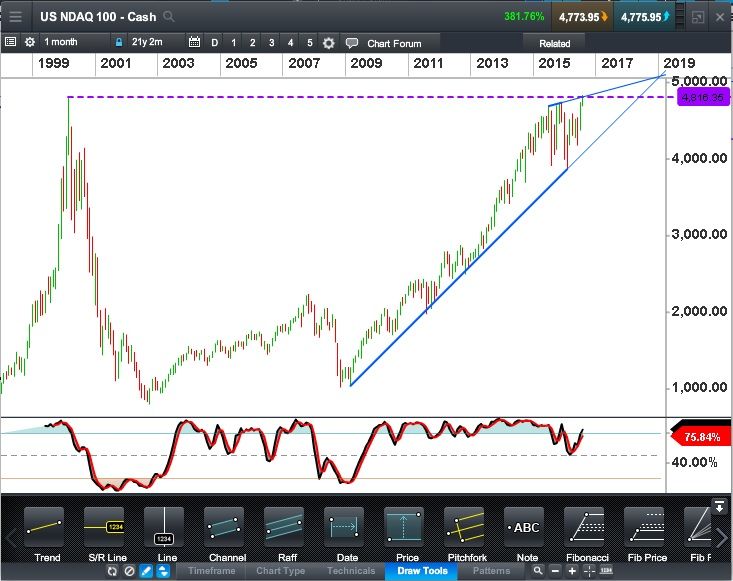The height and width of the screenshot is (581, 733).
Task: Select the Fib Price tool
Action: tap(644, 527)
